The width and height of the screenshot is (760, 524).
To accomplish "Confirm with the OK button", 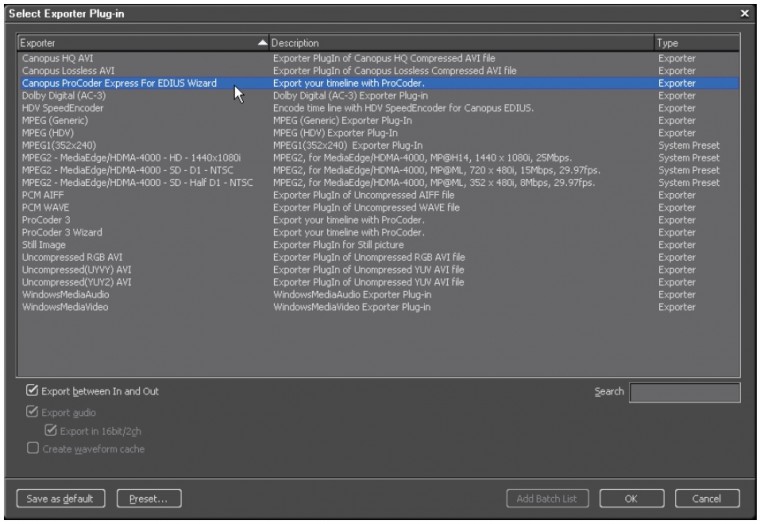I will coord(632,498).
